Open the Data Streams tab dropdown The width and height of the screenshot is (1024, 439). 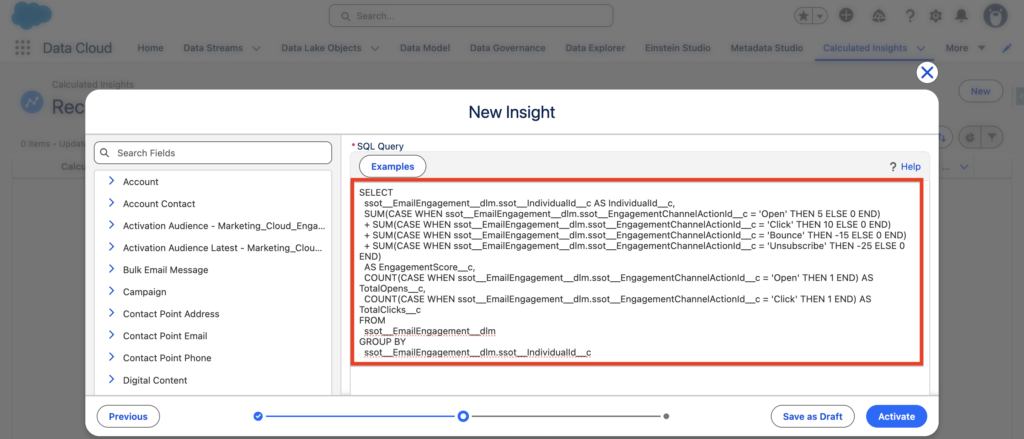tap(256, 48)
